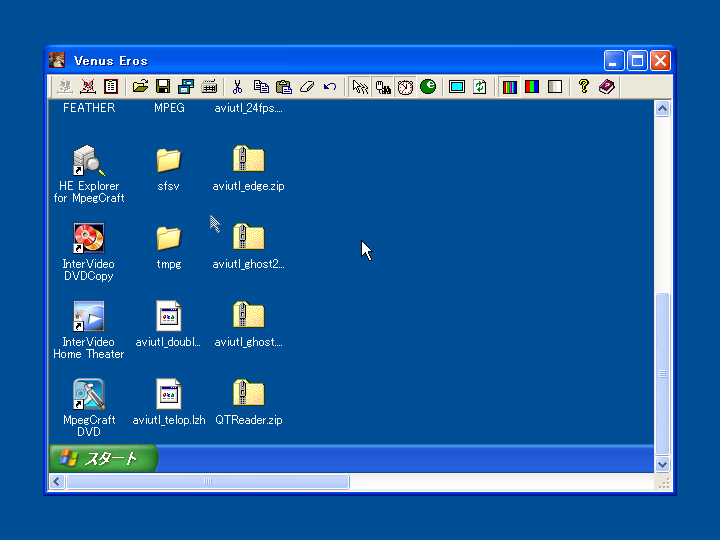This screenshot has width=720, height=540.
Task: Click the horizontal scrollbar left arrow
Action: [57, 481]
